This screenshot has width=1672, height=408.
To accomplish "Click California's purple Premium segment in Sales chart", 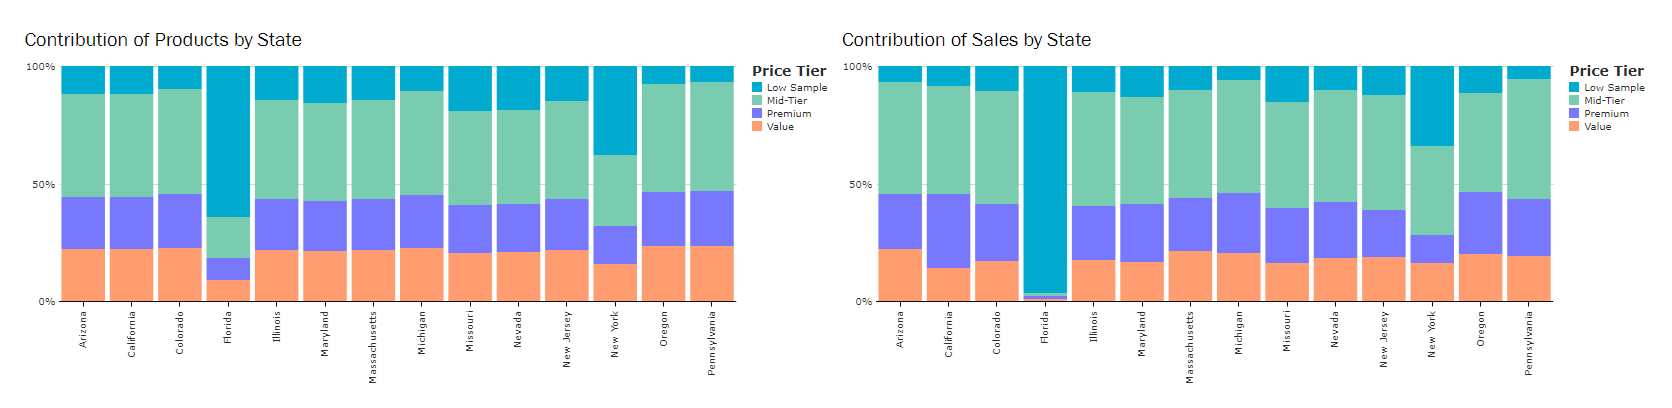I will (x=948, y=231).
